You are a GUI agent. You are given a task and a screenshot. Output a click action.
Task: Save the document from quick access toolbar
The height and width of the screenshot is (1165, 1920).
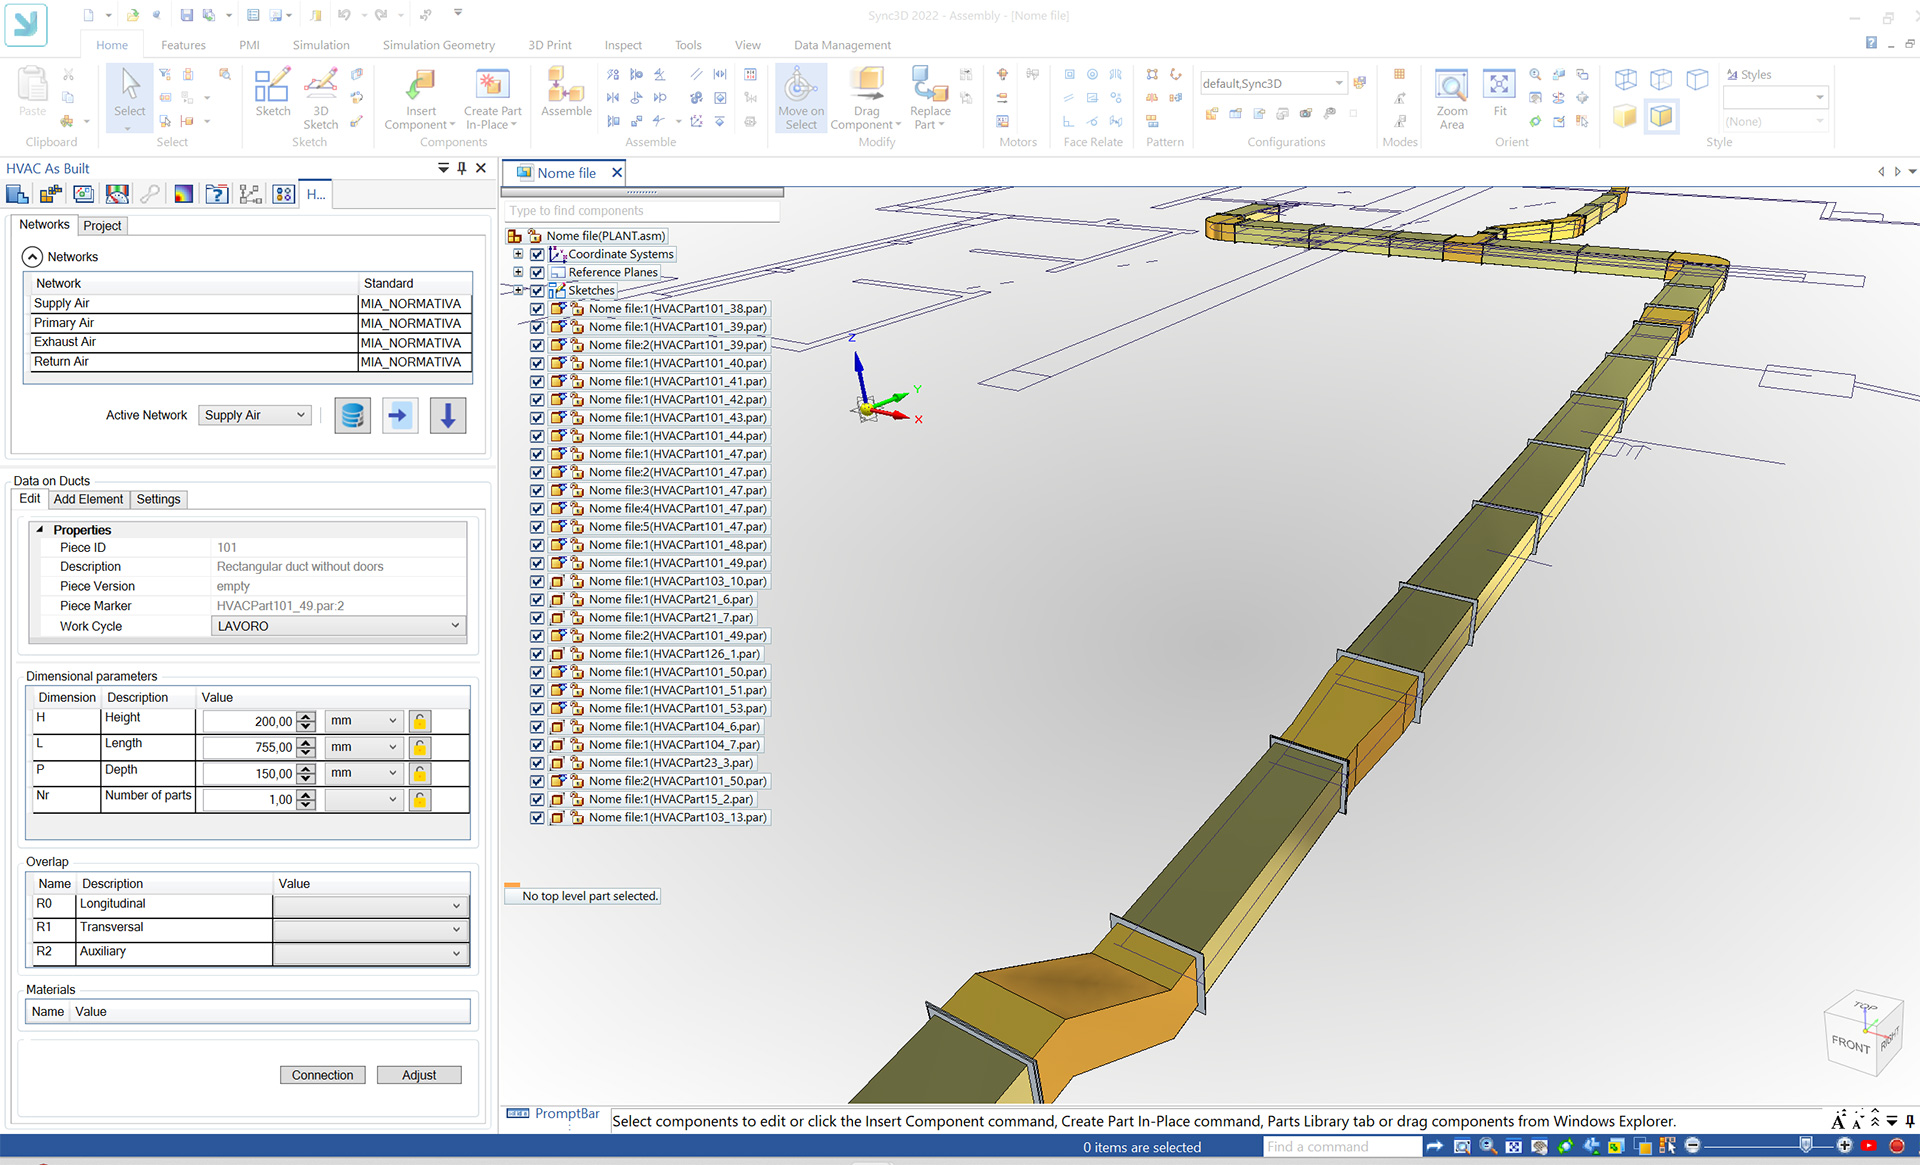click(x=186, y=15)
